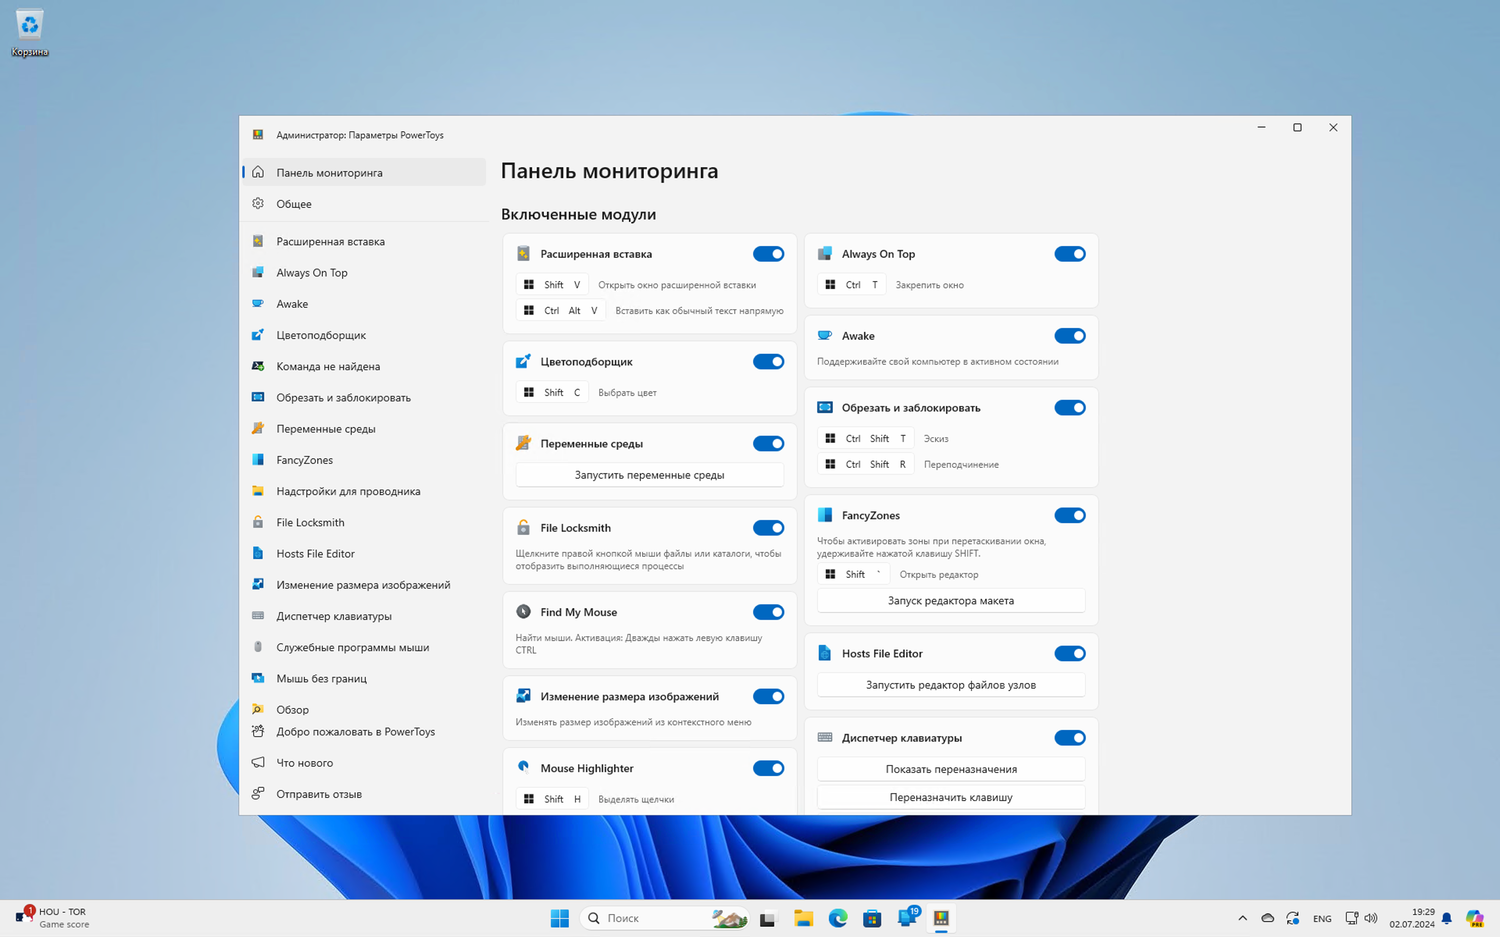Open Microsoft Store from the taskbar
The height and width of the screenshot is (937, 1500).
click(872, 918)
